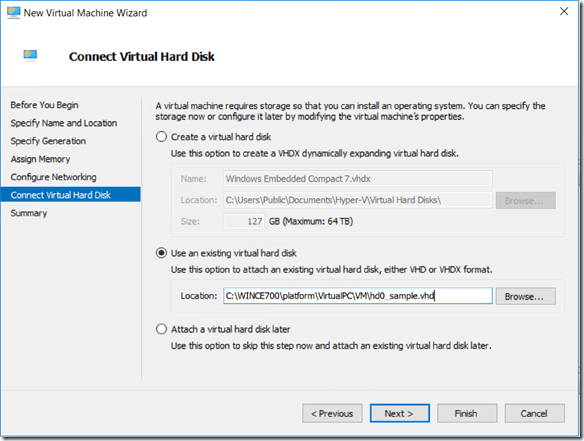
Task: Click the disabled Browse button for new disk location
Action: tap(526, 201)
